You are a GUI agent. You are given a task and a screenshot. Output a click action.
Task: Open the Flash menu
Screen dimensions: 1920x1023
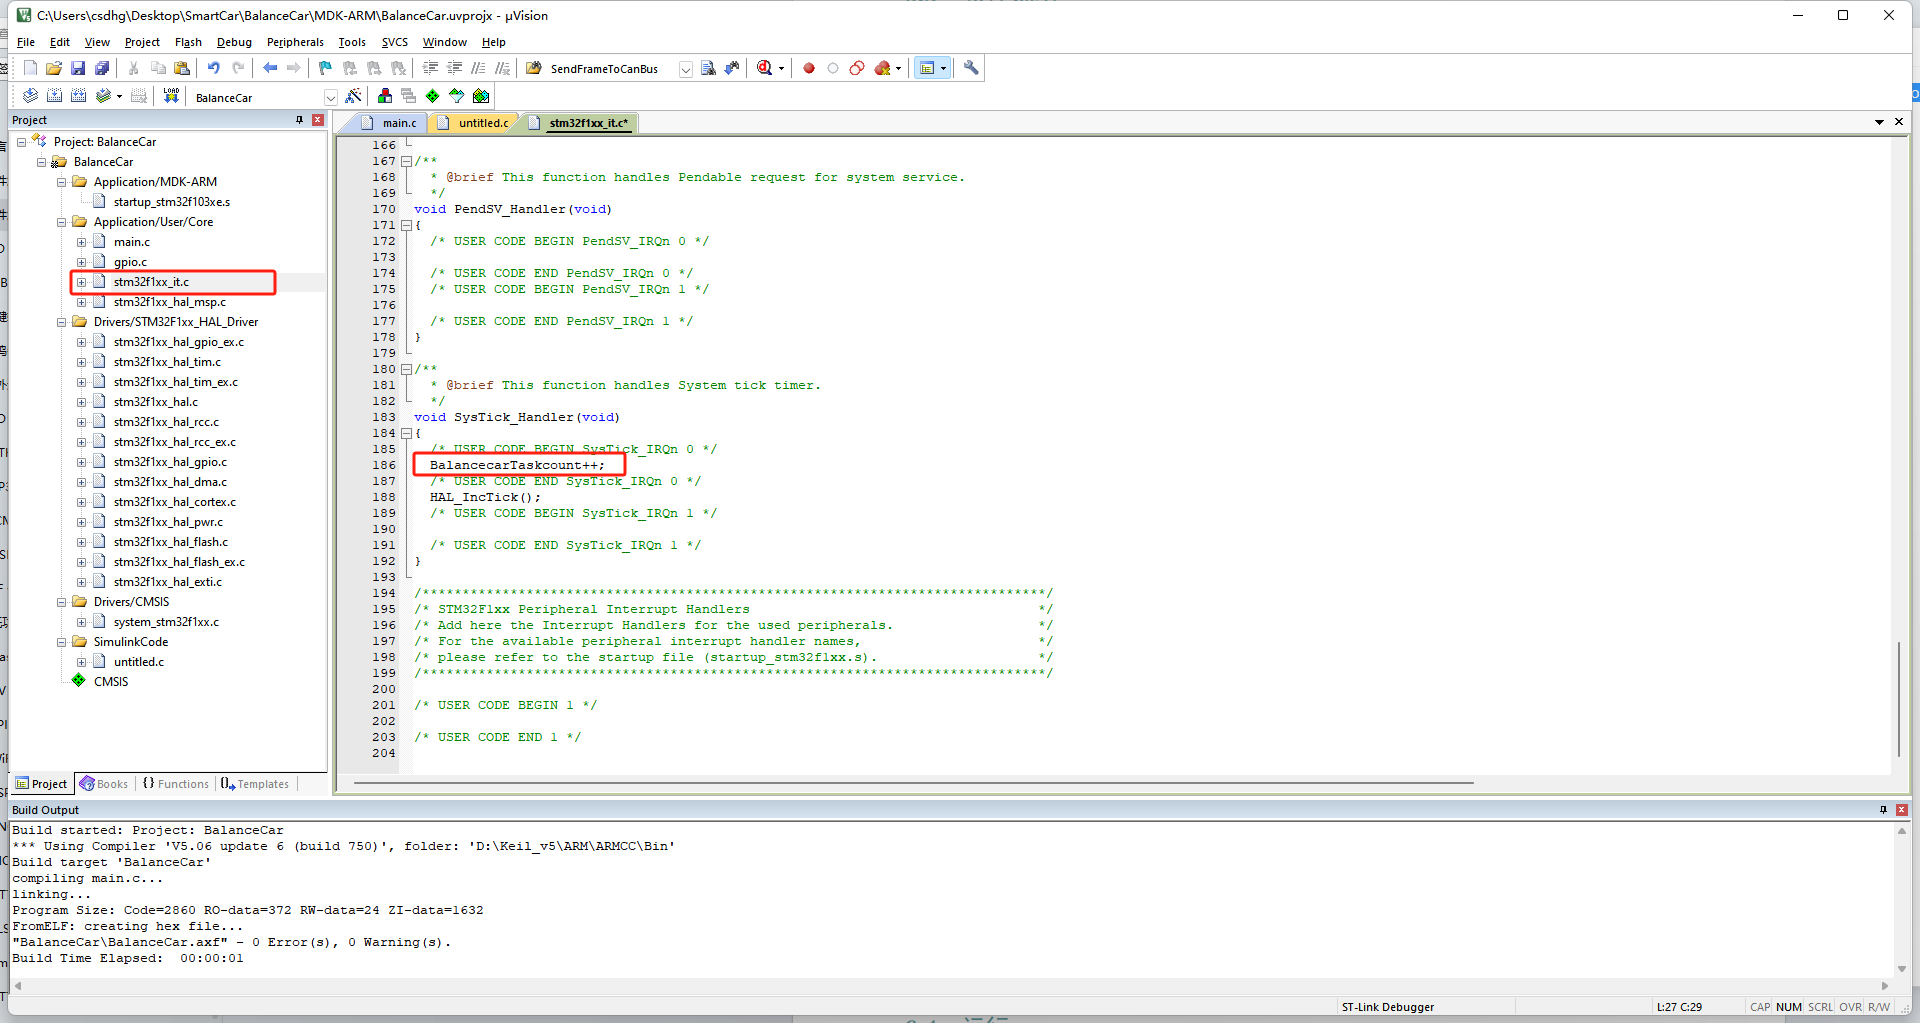(x=188, y=42)
